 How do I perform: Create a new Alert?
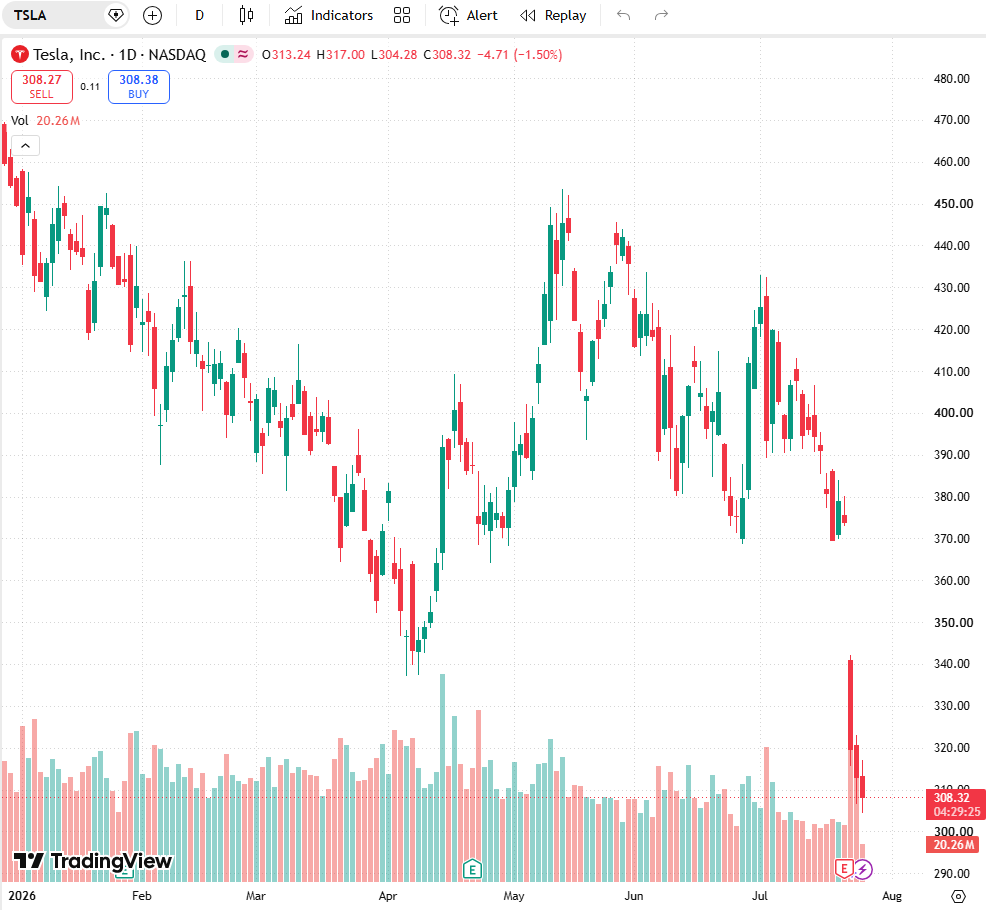tap(468, 15)
